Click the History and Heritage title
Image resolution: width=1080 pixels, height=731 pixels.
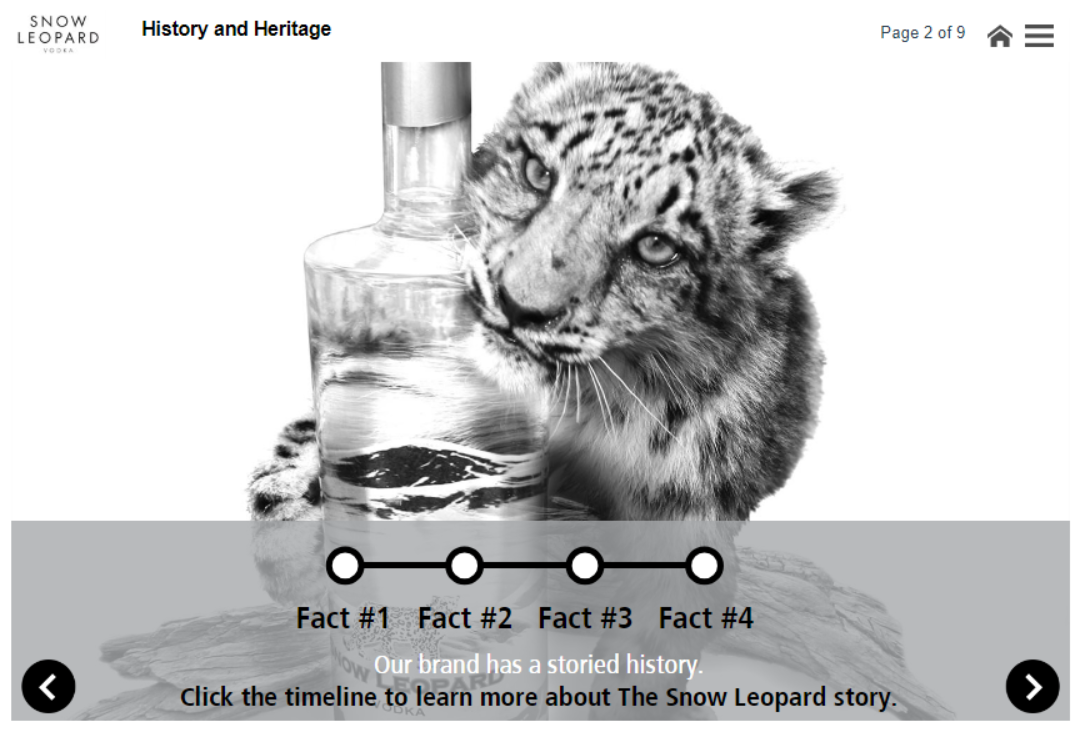[236, 29]
